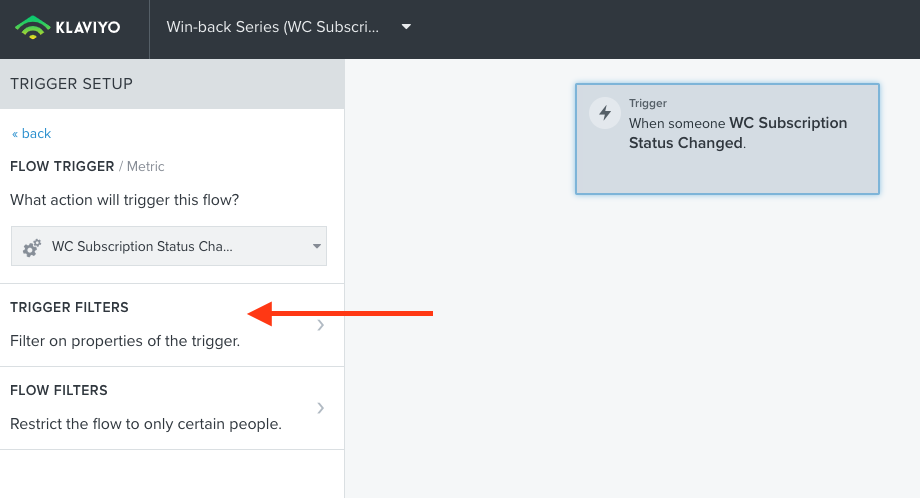Expand the WC Subscription Status metric dropdown
Viewport: 920px width, 498px height.
pos(169,246)
